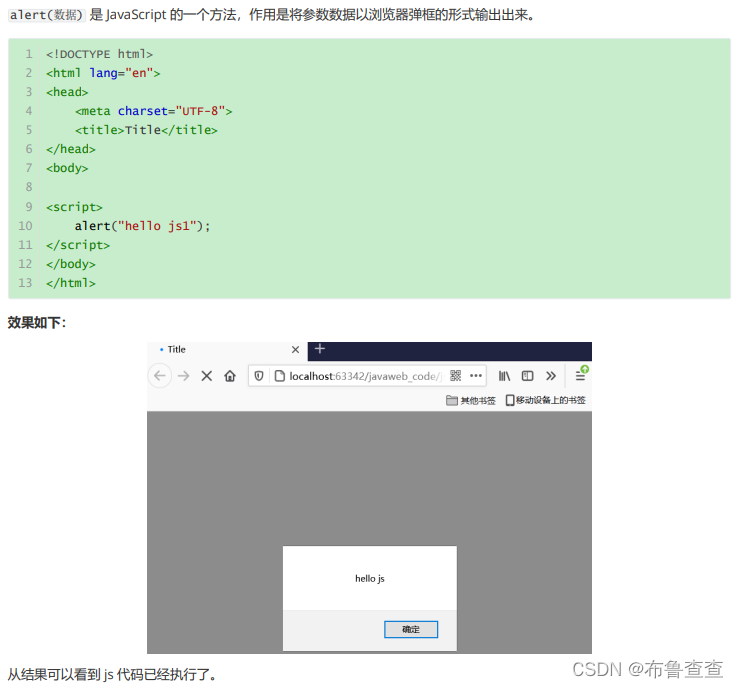The height and width of the screenshot is (688, 738).
Task: Click the closing </script> tag line
Action: pos(78,245)
